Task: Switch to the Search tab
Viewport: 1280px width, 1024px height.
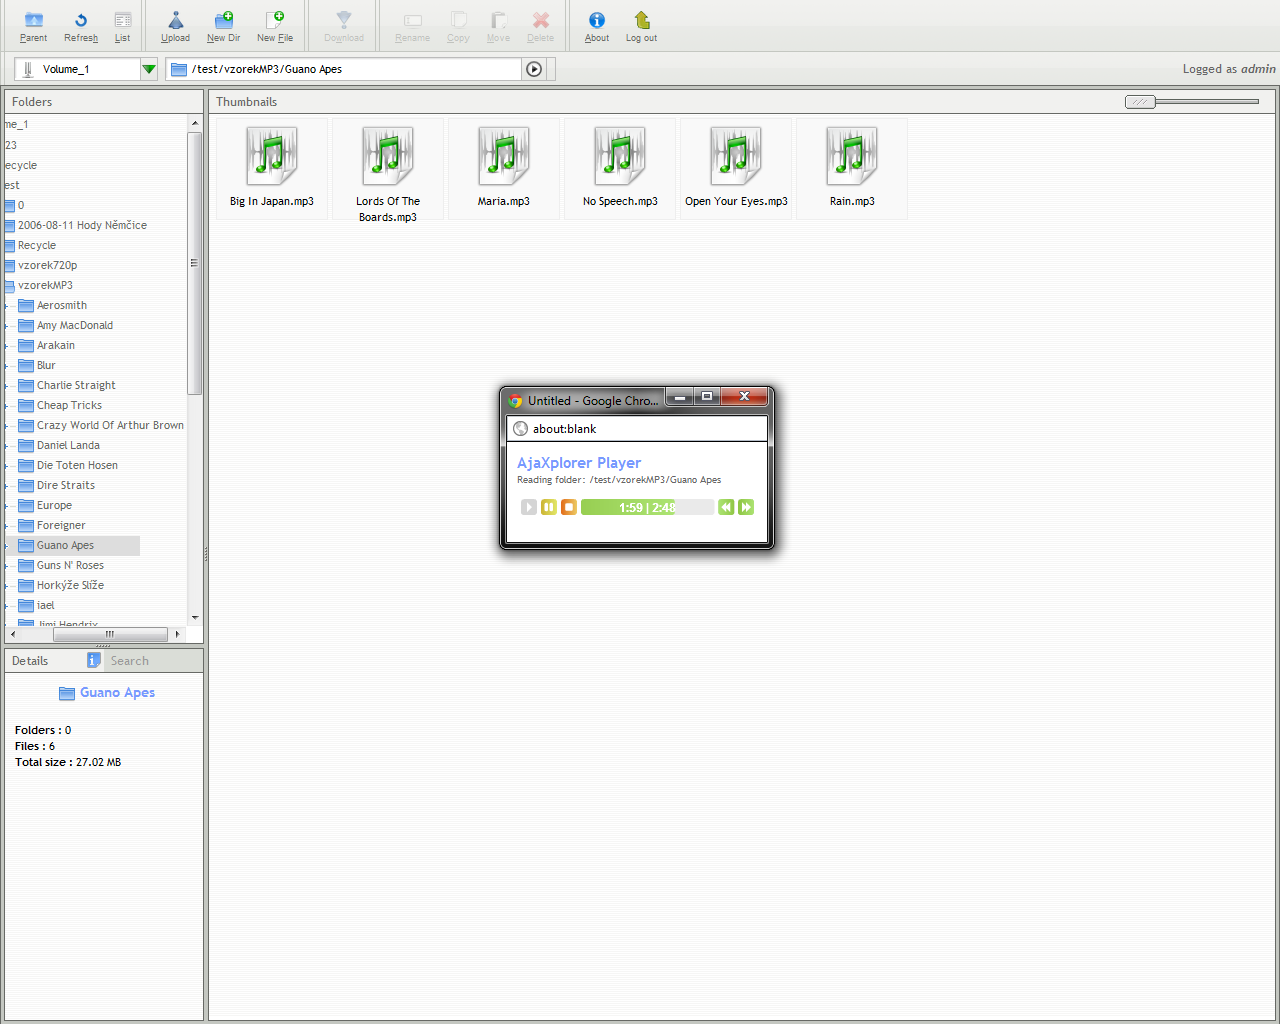Action: tap(129, 661)
